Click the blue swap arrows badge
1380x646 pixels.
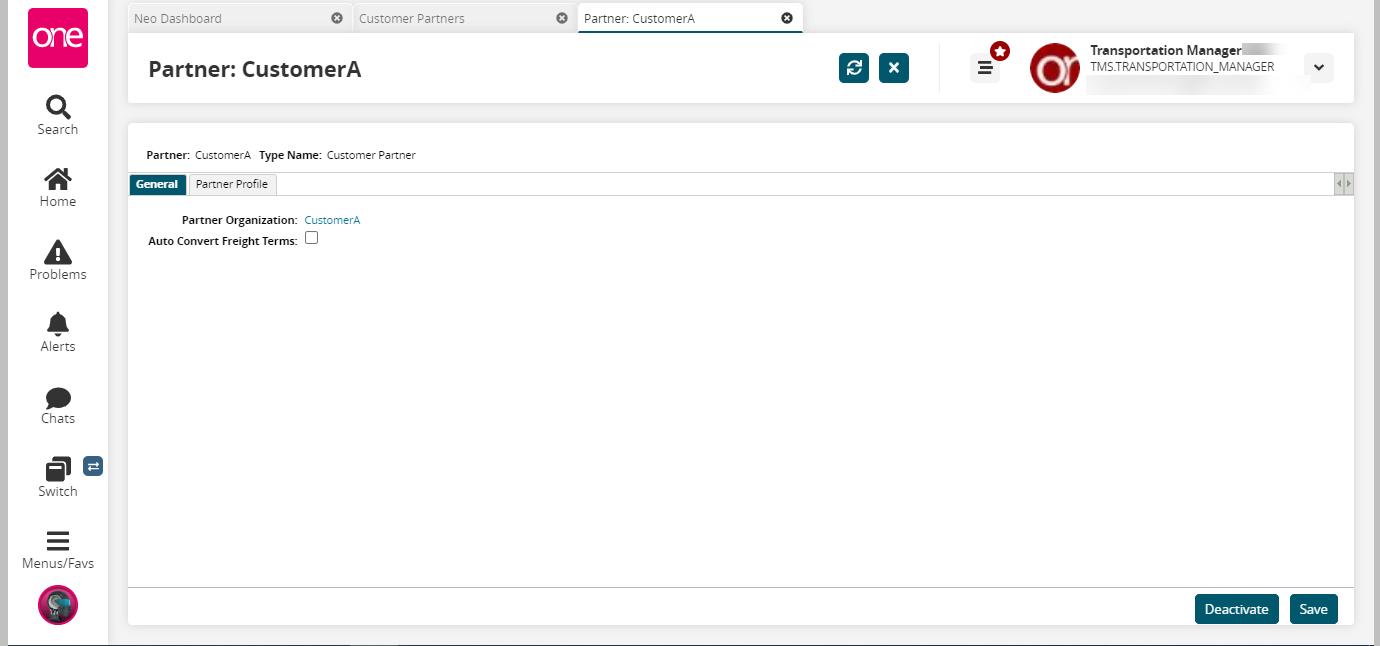pos(93,466)
